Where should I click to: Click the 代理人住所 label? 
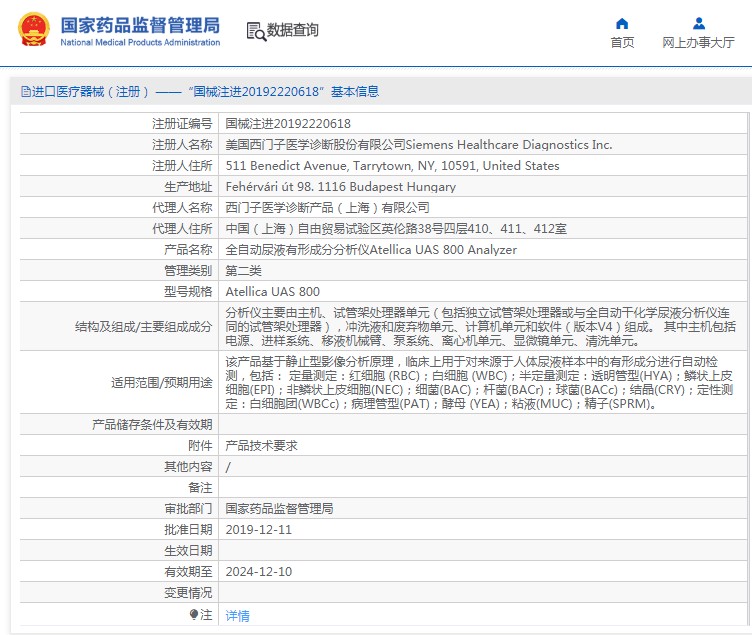[182, 229]
